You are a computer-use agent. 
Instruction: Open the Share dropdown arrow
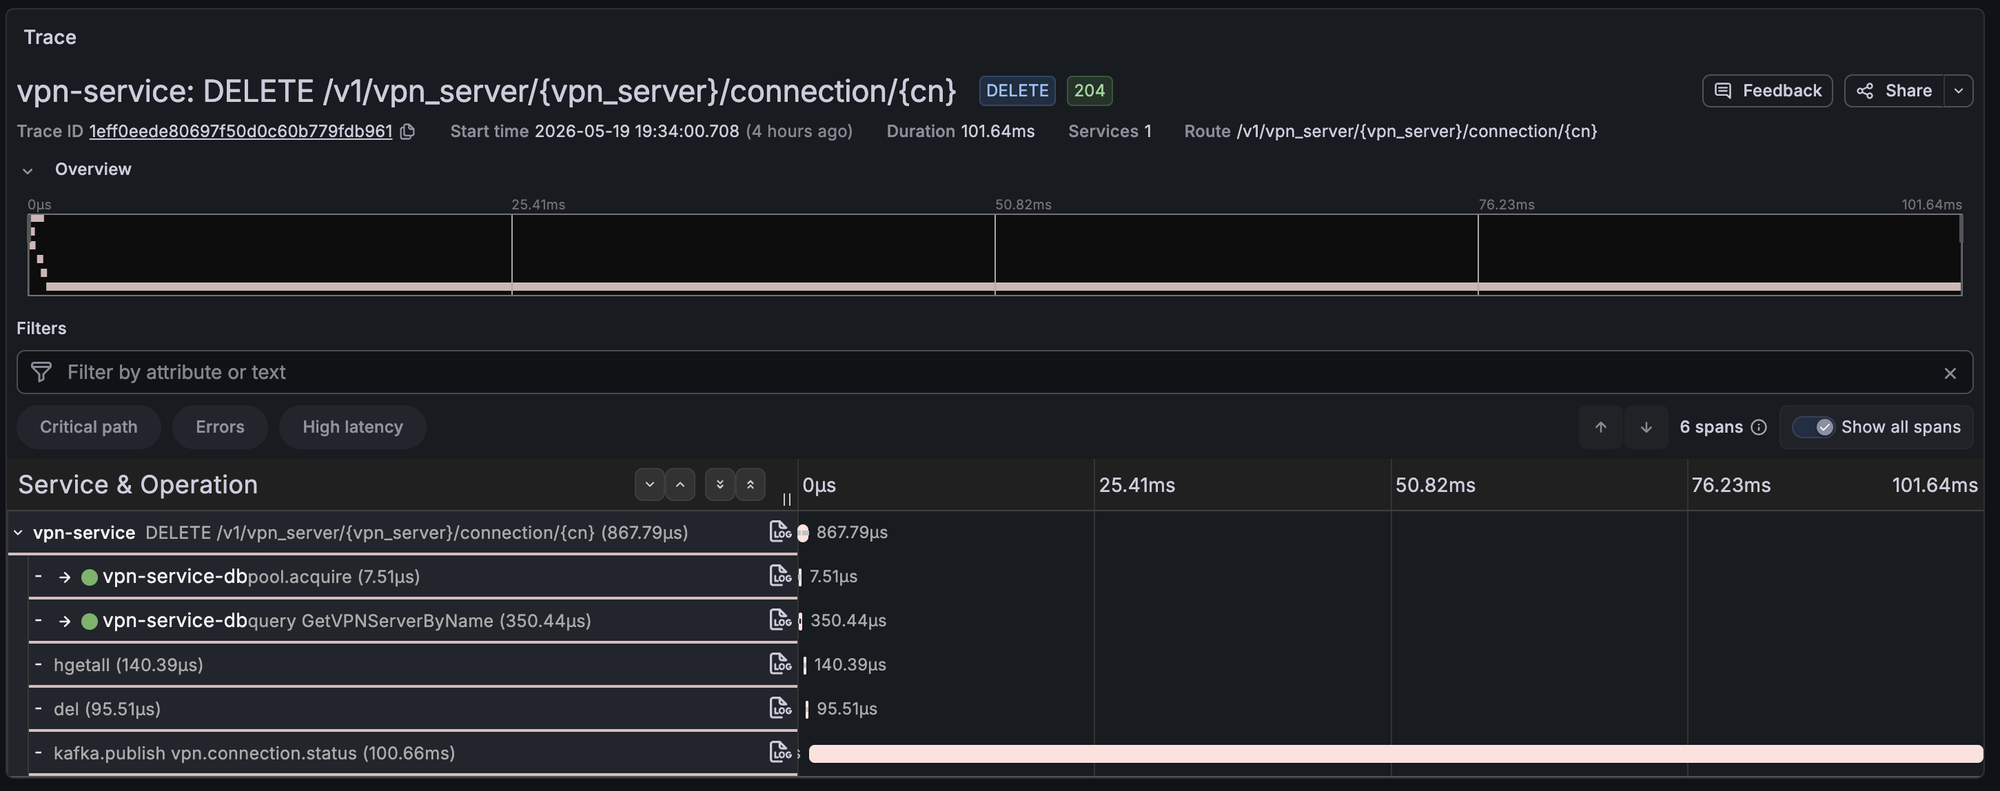(x=1958, y=91)
